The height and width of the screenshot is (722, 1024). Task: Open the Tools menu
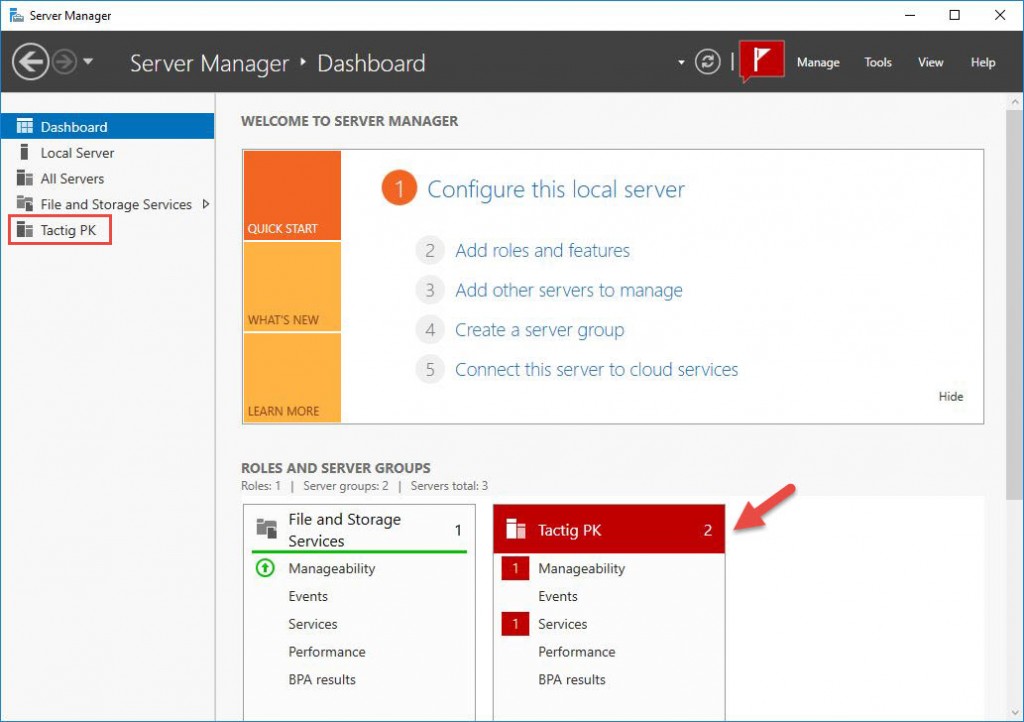[877, 62]
